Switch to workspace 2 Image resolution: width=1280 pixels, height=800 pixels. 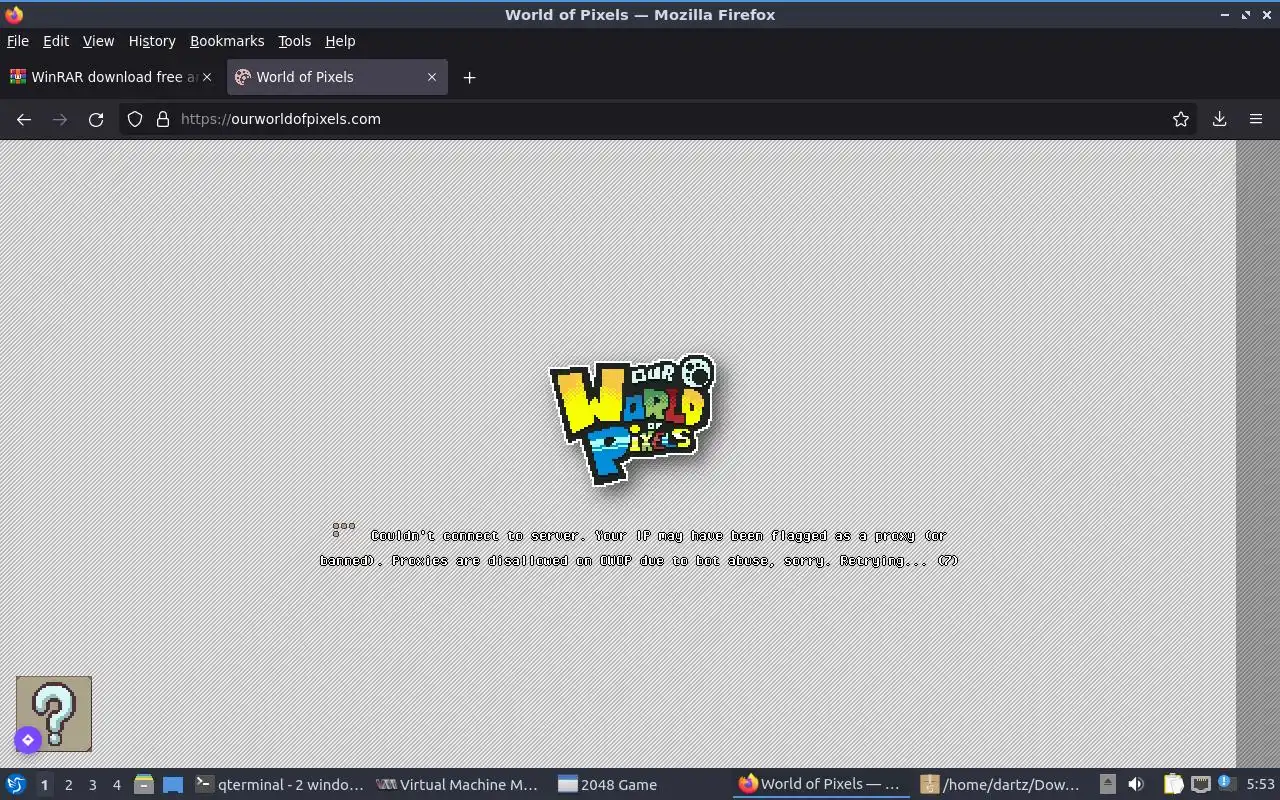click(68, 785)
